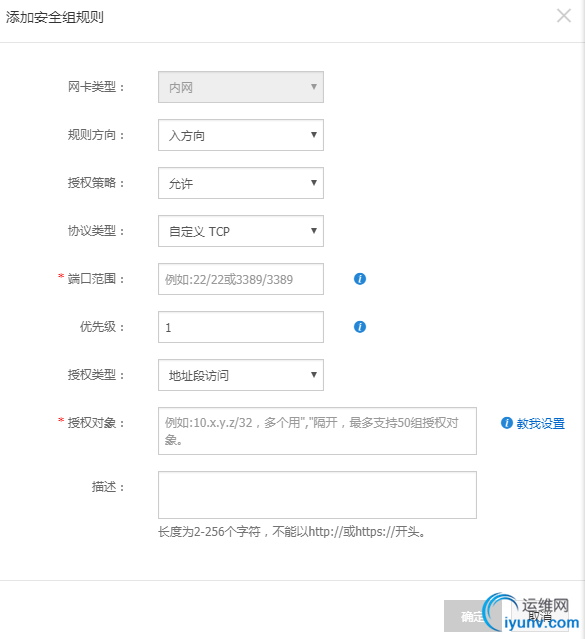Click the 端口范围 label
The height and width of the screenshot is (639, 585).
(95, 279)
